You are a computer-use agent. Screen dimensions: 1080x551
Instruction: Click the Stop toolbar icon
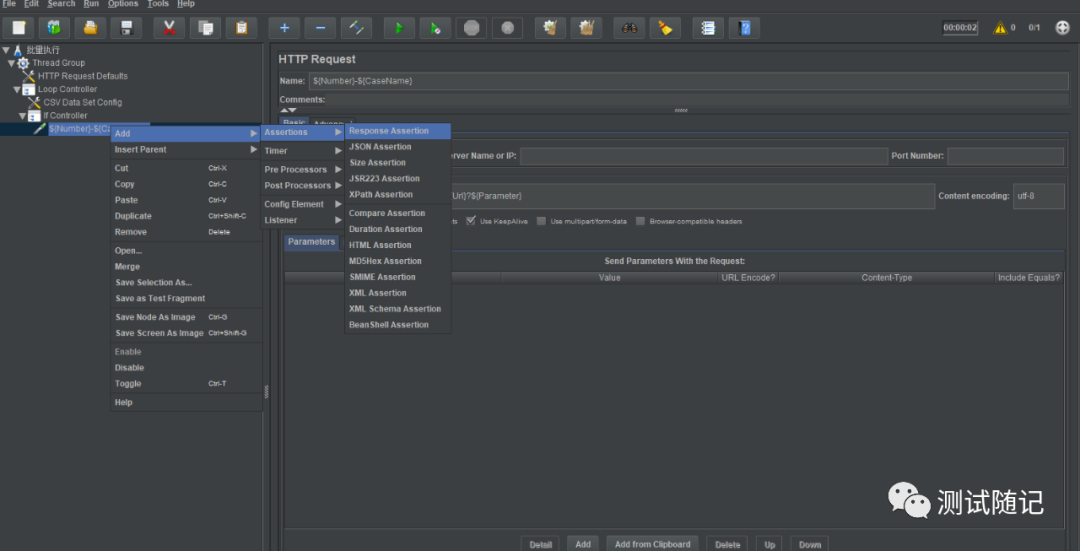pos(471,28)
